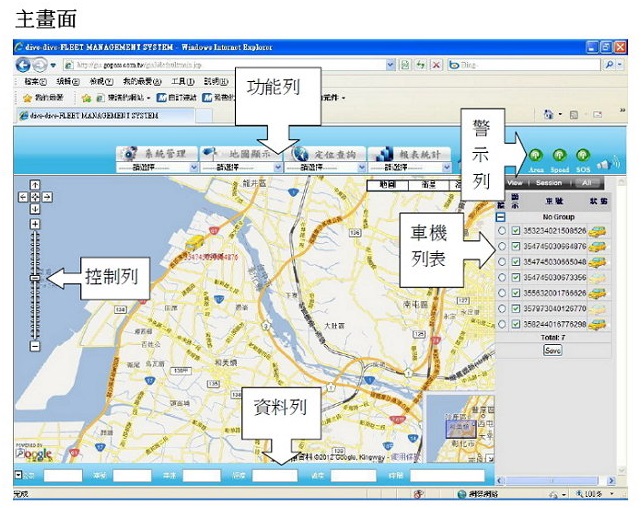
Task: Click the map zoom slider handle
Action: [35, 278]
